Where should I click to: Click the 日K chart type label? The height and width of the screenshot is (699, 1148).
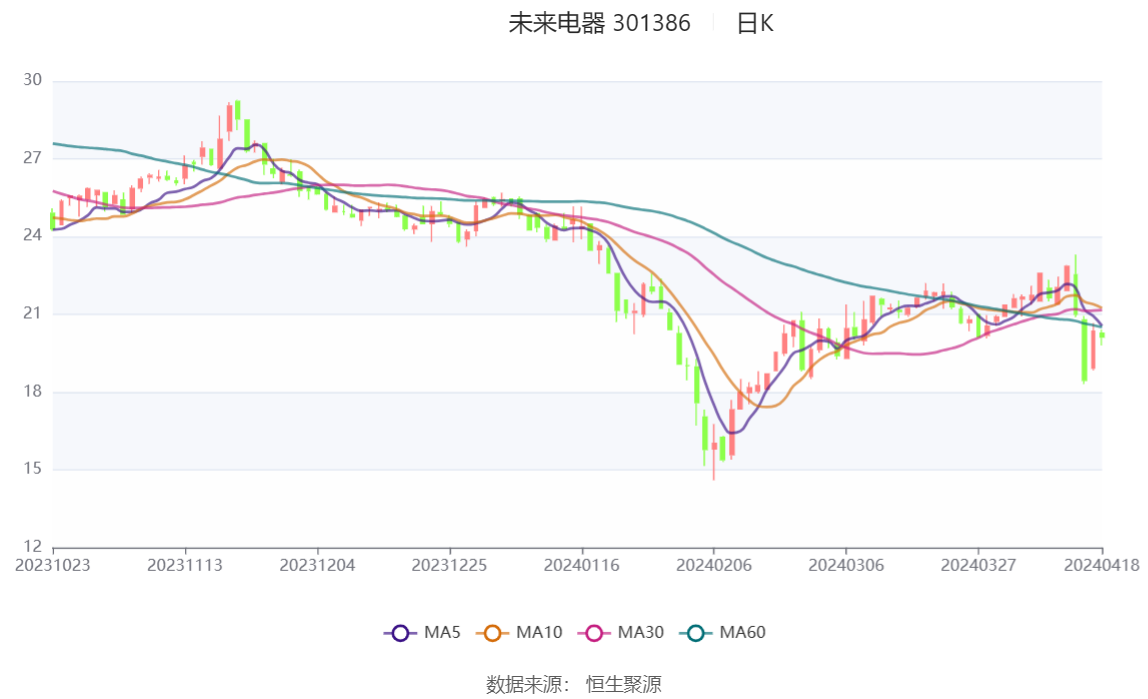pos(755,23)
